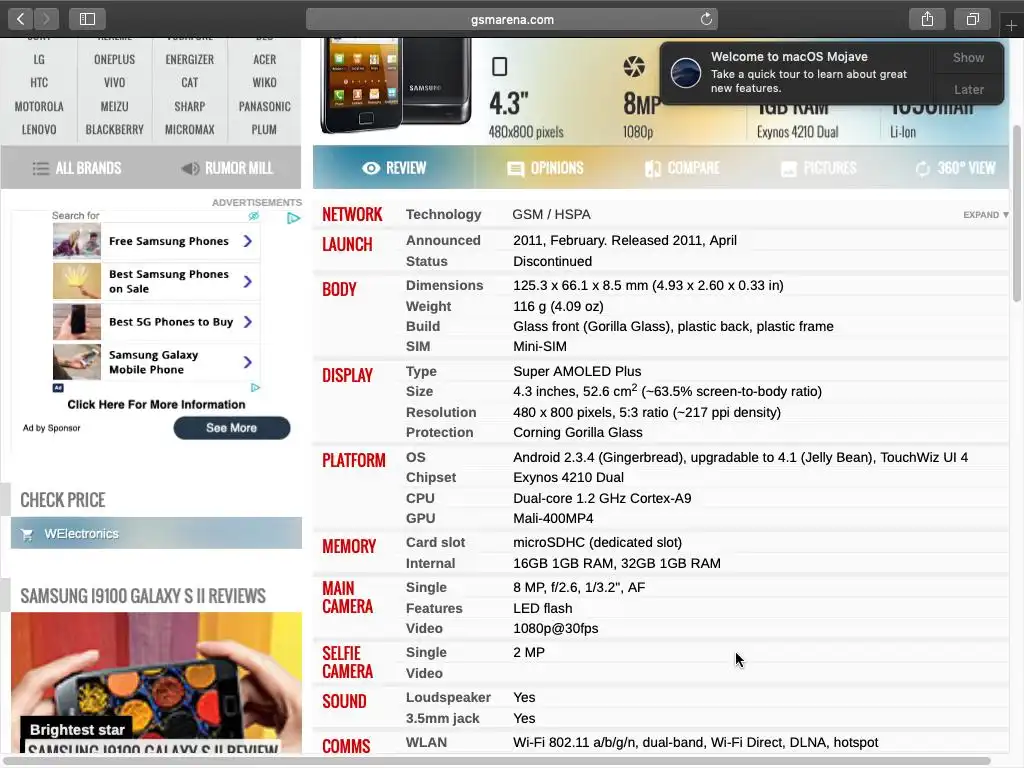Click the Review eye icon
Screen dimensions: 1024x768
pos(371,168)
